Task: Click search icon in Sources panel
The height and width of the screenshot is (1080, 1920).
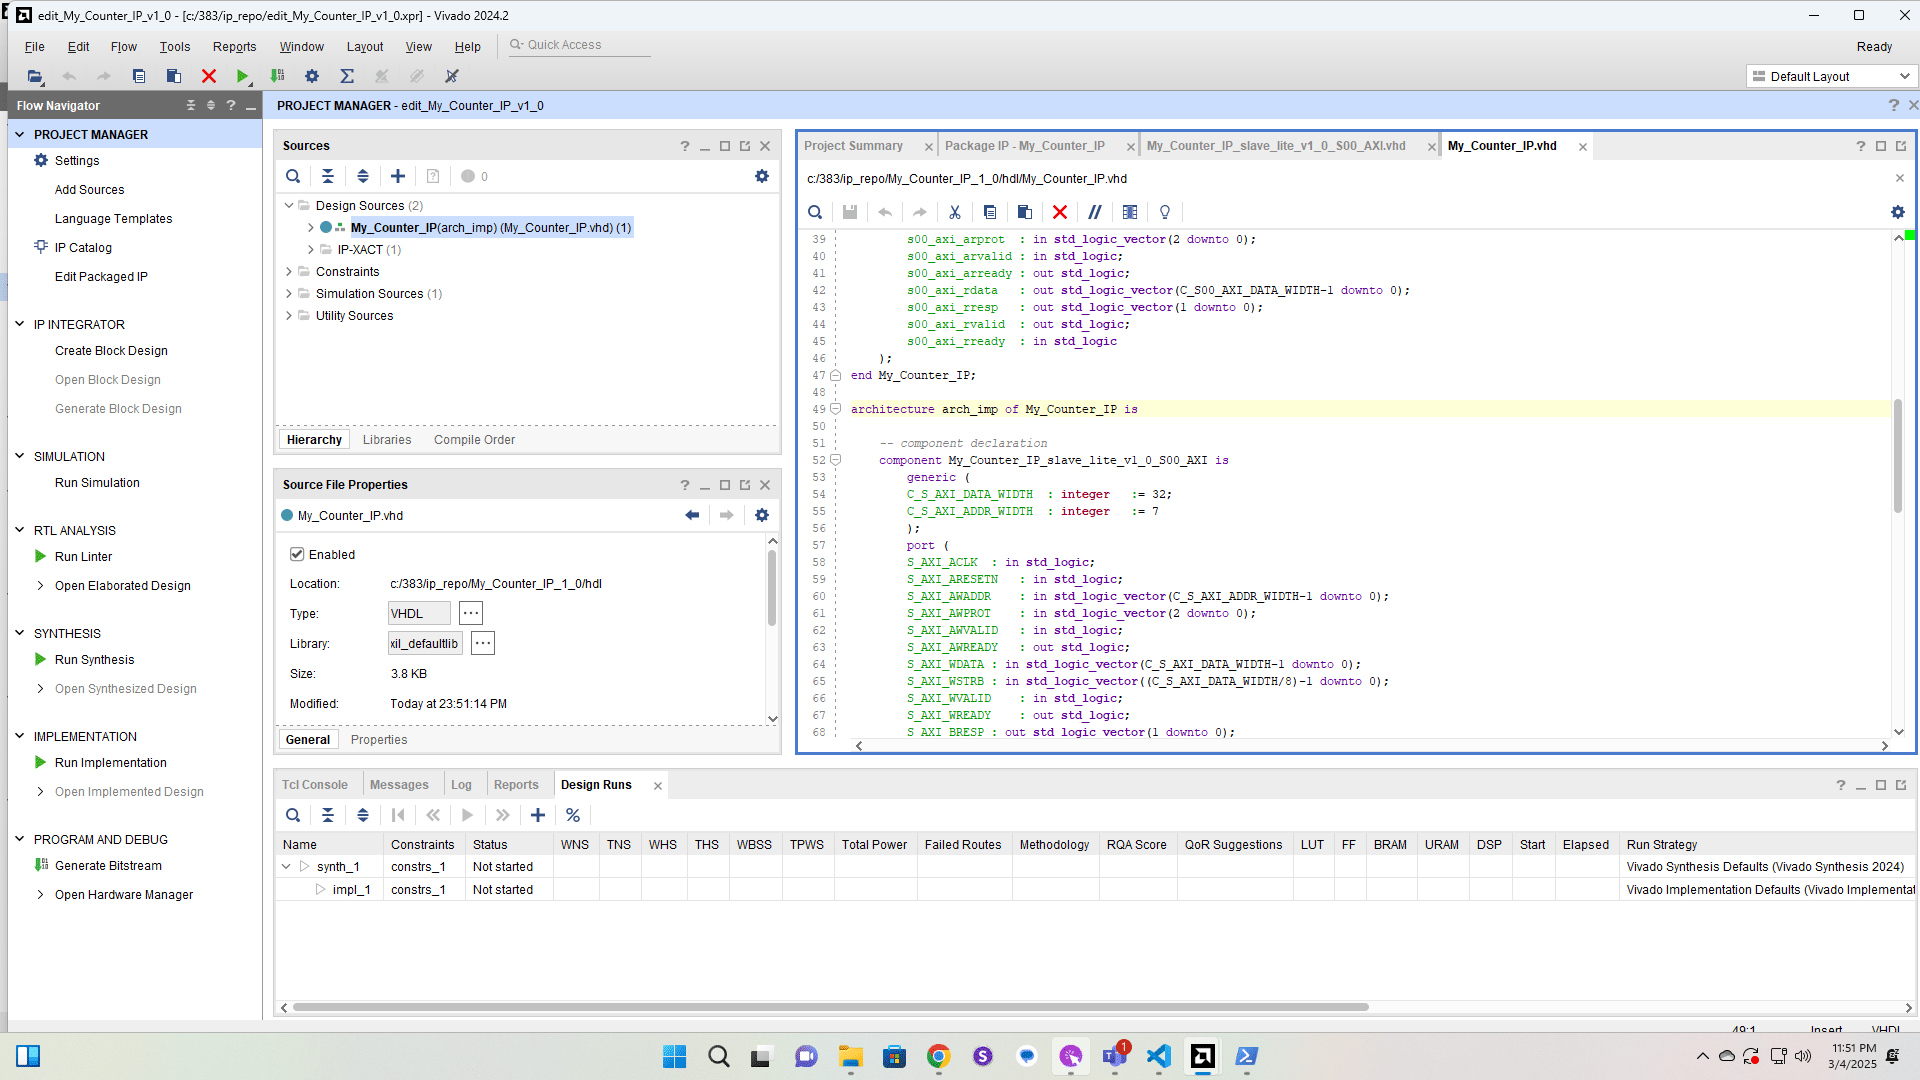Action: point(293,176)
